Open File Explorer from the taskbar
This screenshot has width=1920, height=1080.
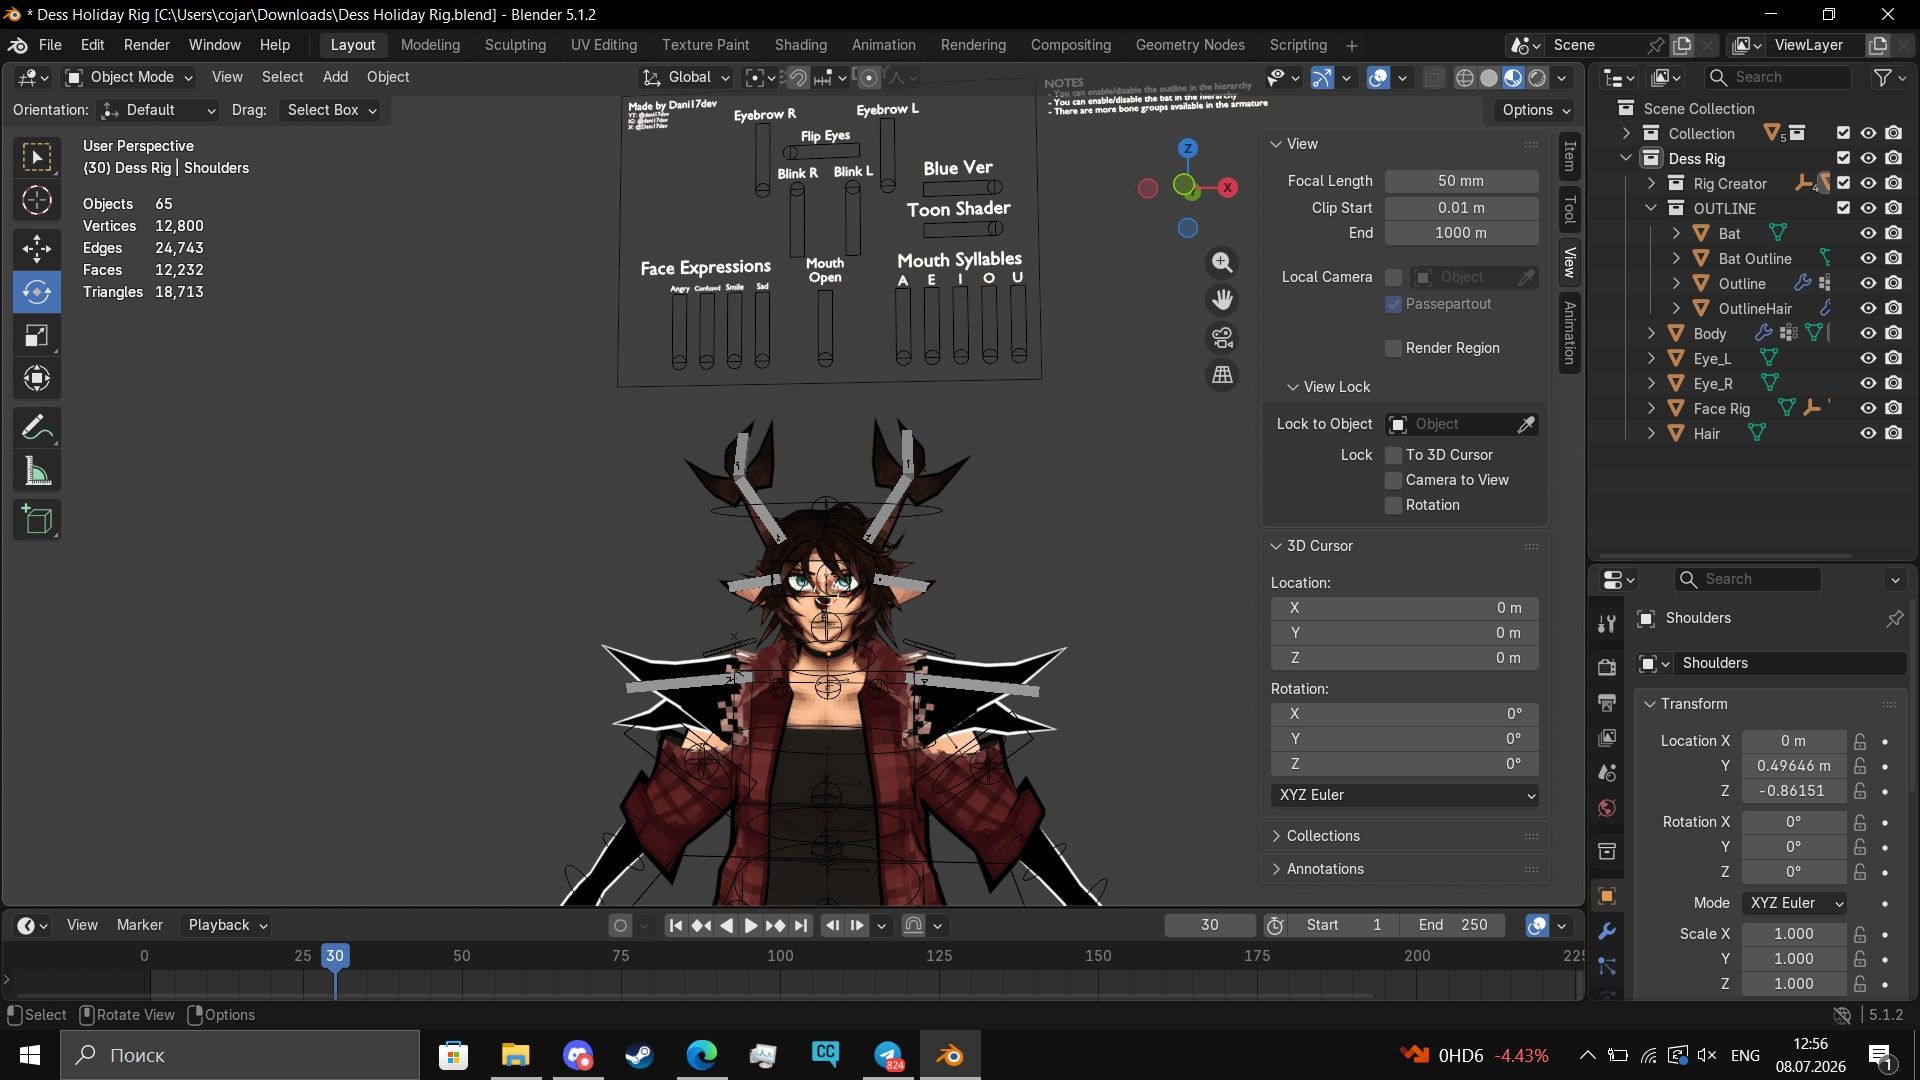(515, 1055)
